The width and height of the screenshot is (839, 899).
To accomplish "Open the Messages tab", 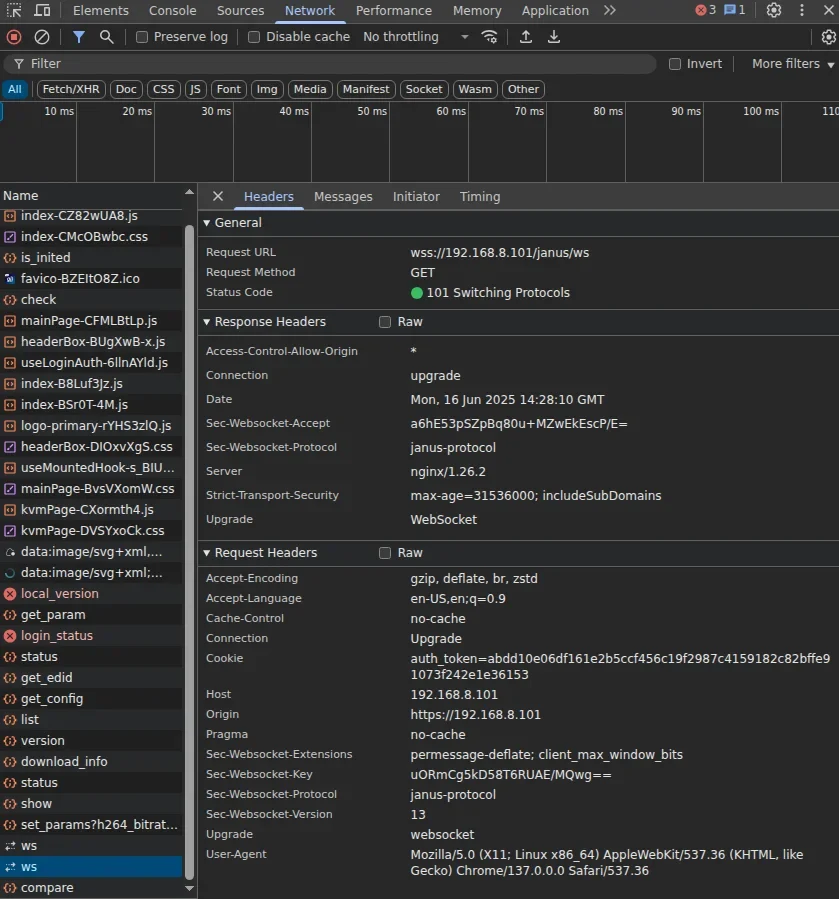I will point(344,197).
